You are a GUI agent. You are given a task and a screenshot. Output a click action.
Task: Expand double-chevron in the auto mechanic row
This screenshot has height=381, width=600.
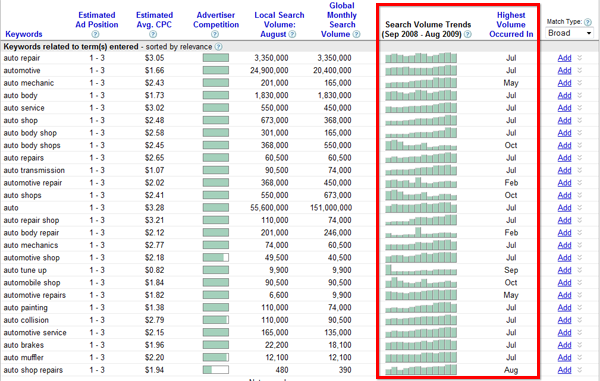click(580, 83)
